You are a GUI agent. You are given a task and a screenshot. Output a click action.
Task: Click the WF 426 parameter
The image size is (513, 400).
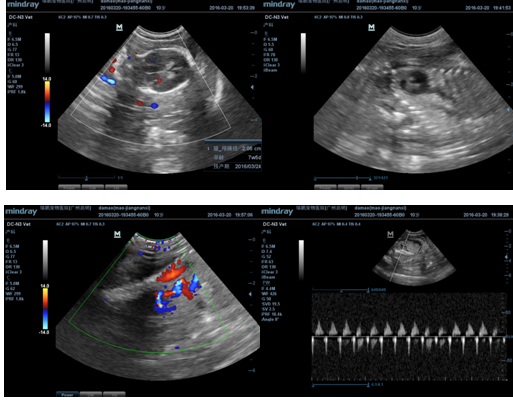pyautogui.click(x=269, y=294)
